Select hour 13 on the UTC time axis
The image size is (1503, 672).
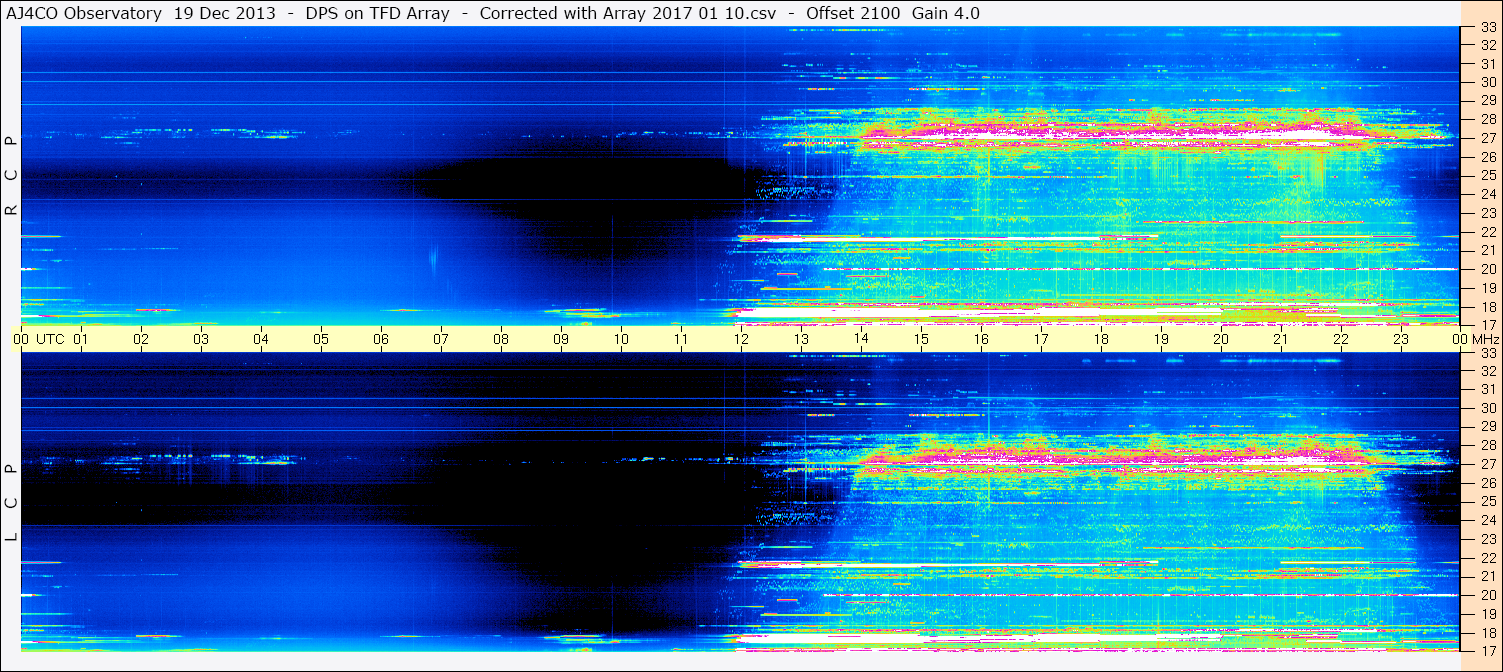click(801, 339)
